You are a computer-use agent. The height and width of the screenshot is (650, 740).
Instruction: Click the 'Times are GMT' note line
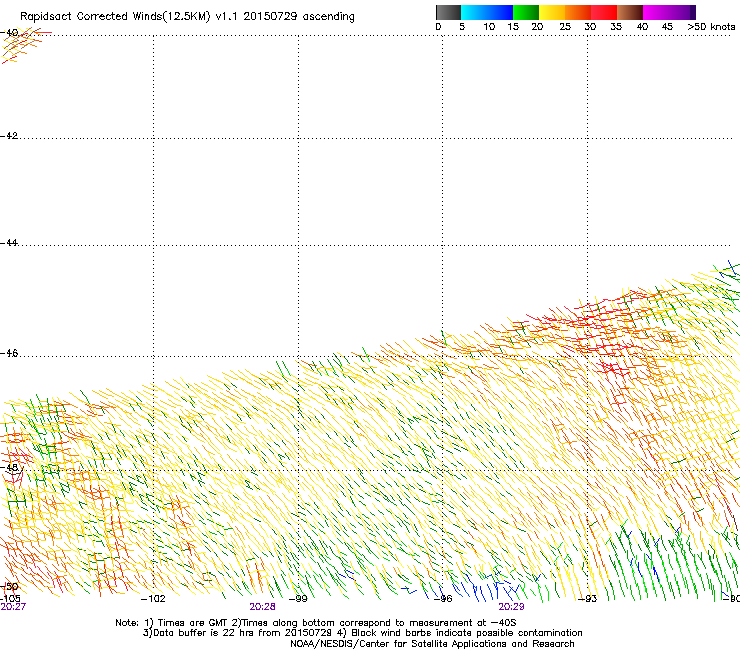coord(316,623)
